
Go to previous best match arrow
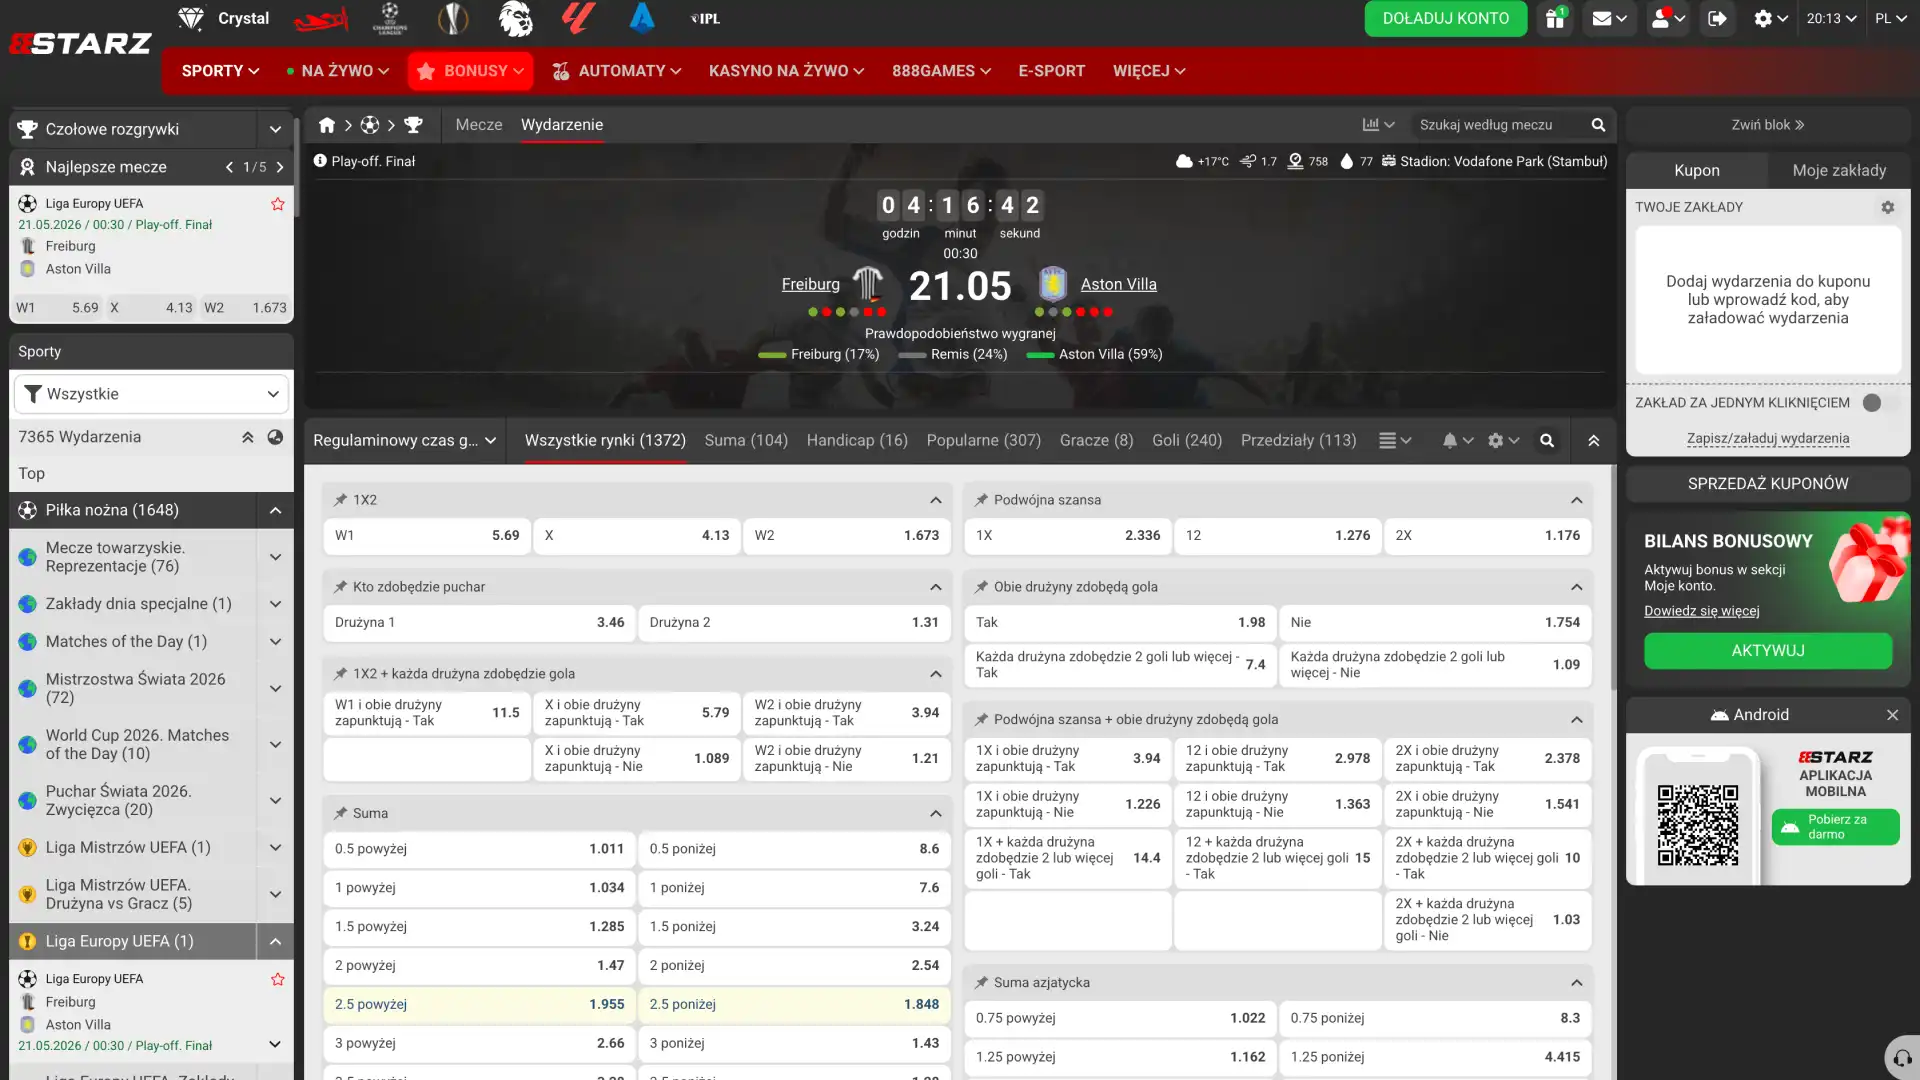229,167
